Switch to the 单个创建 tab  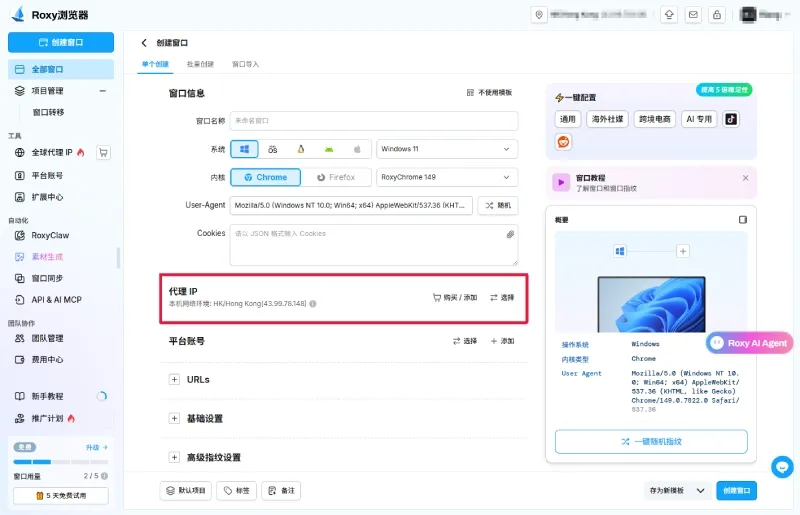click(x=155, y=64)
